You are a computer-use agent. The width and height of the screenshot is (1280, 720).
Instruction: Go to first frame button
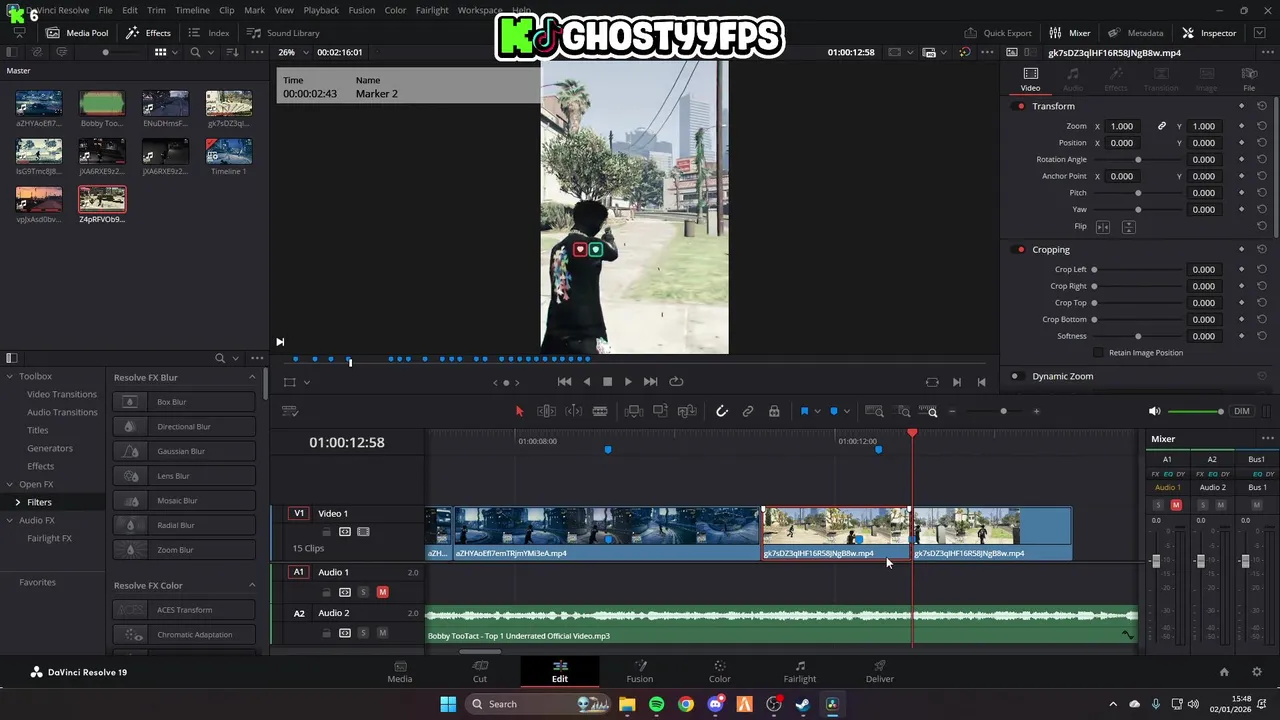click(564, 381)
